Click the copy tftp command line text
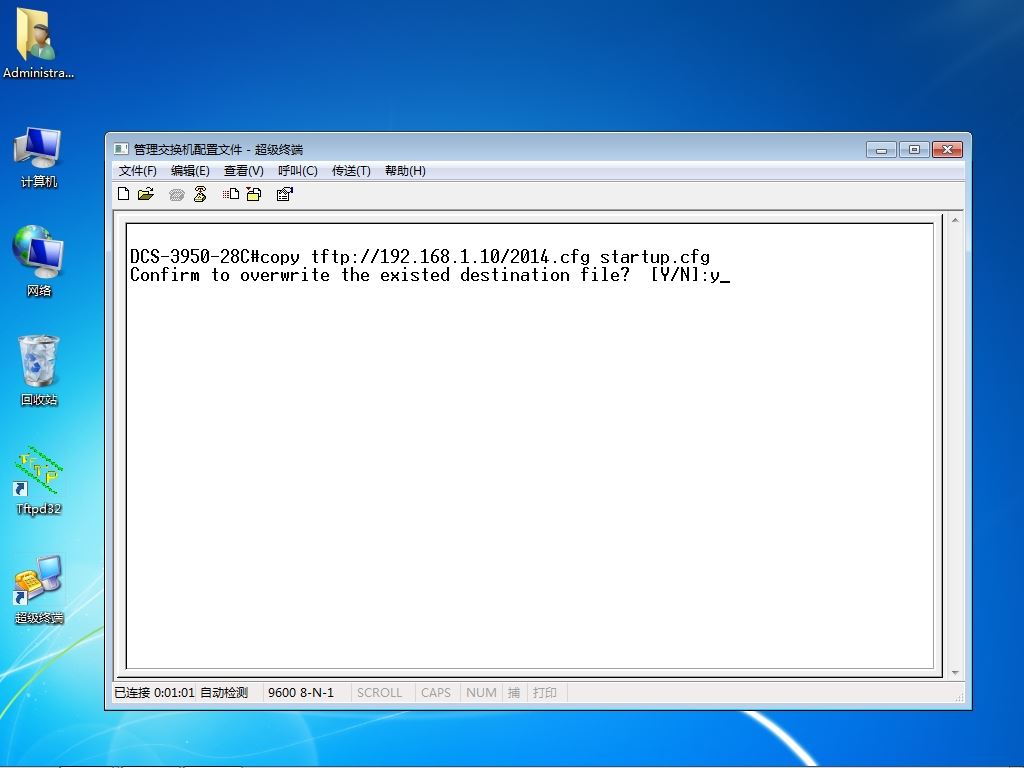 420,257
